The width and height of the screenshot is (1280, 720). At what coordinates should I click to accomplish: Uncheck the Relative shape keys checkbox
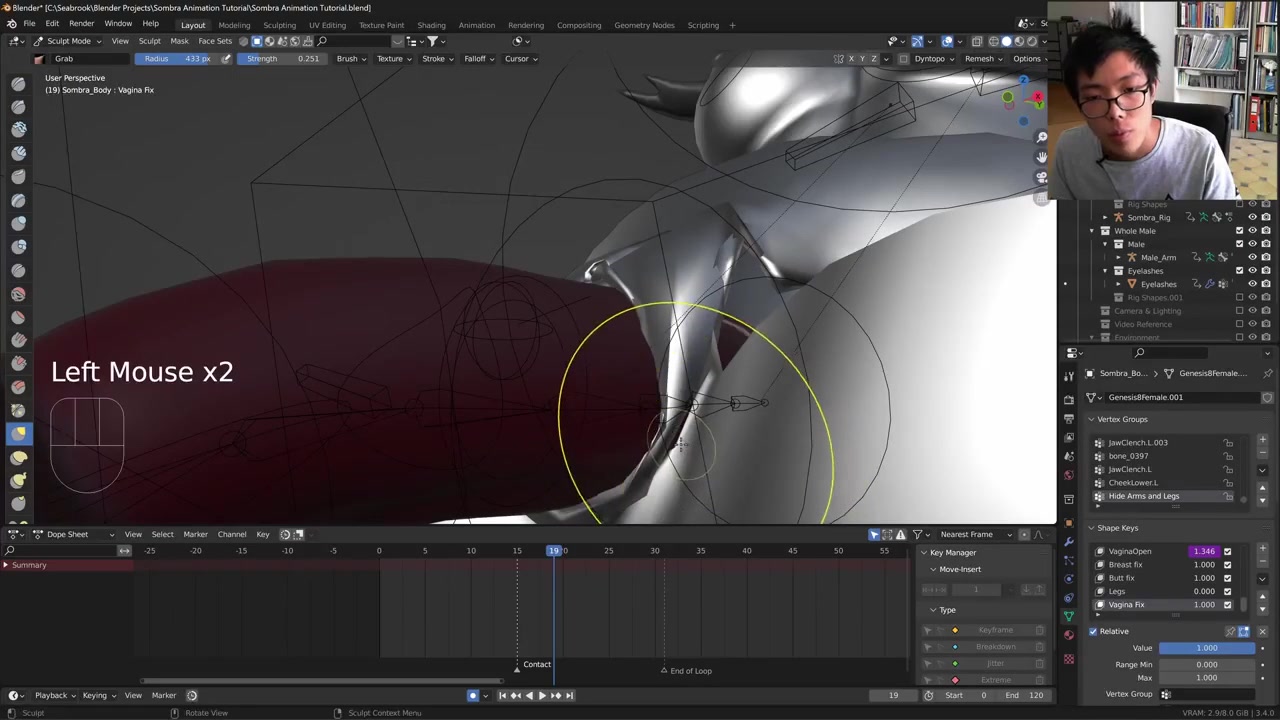click(1093, 631)
